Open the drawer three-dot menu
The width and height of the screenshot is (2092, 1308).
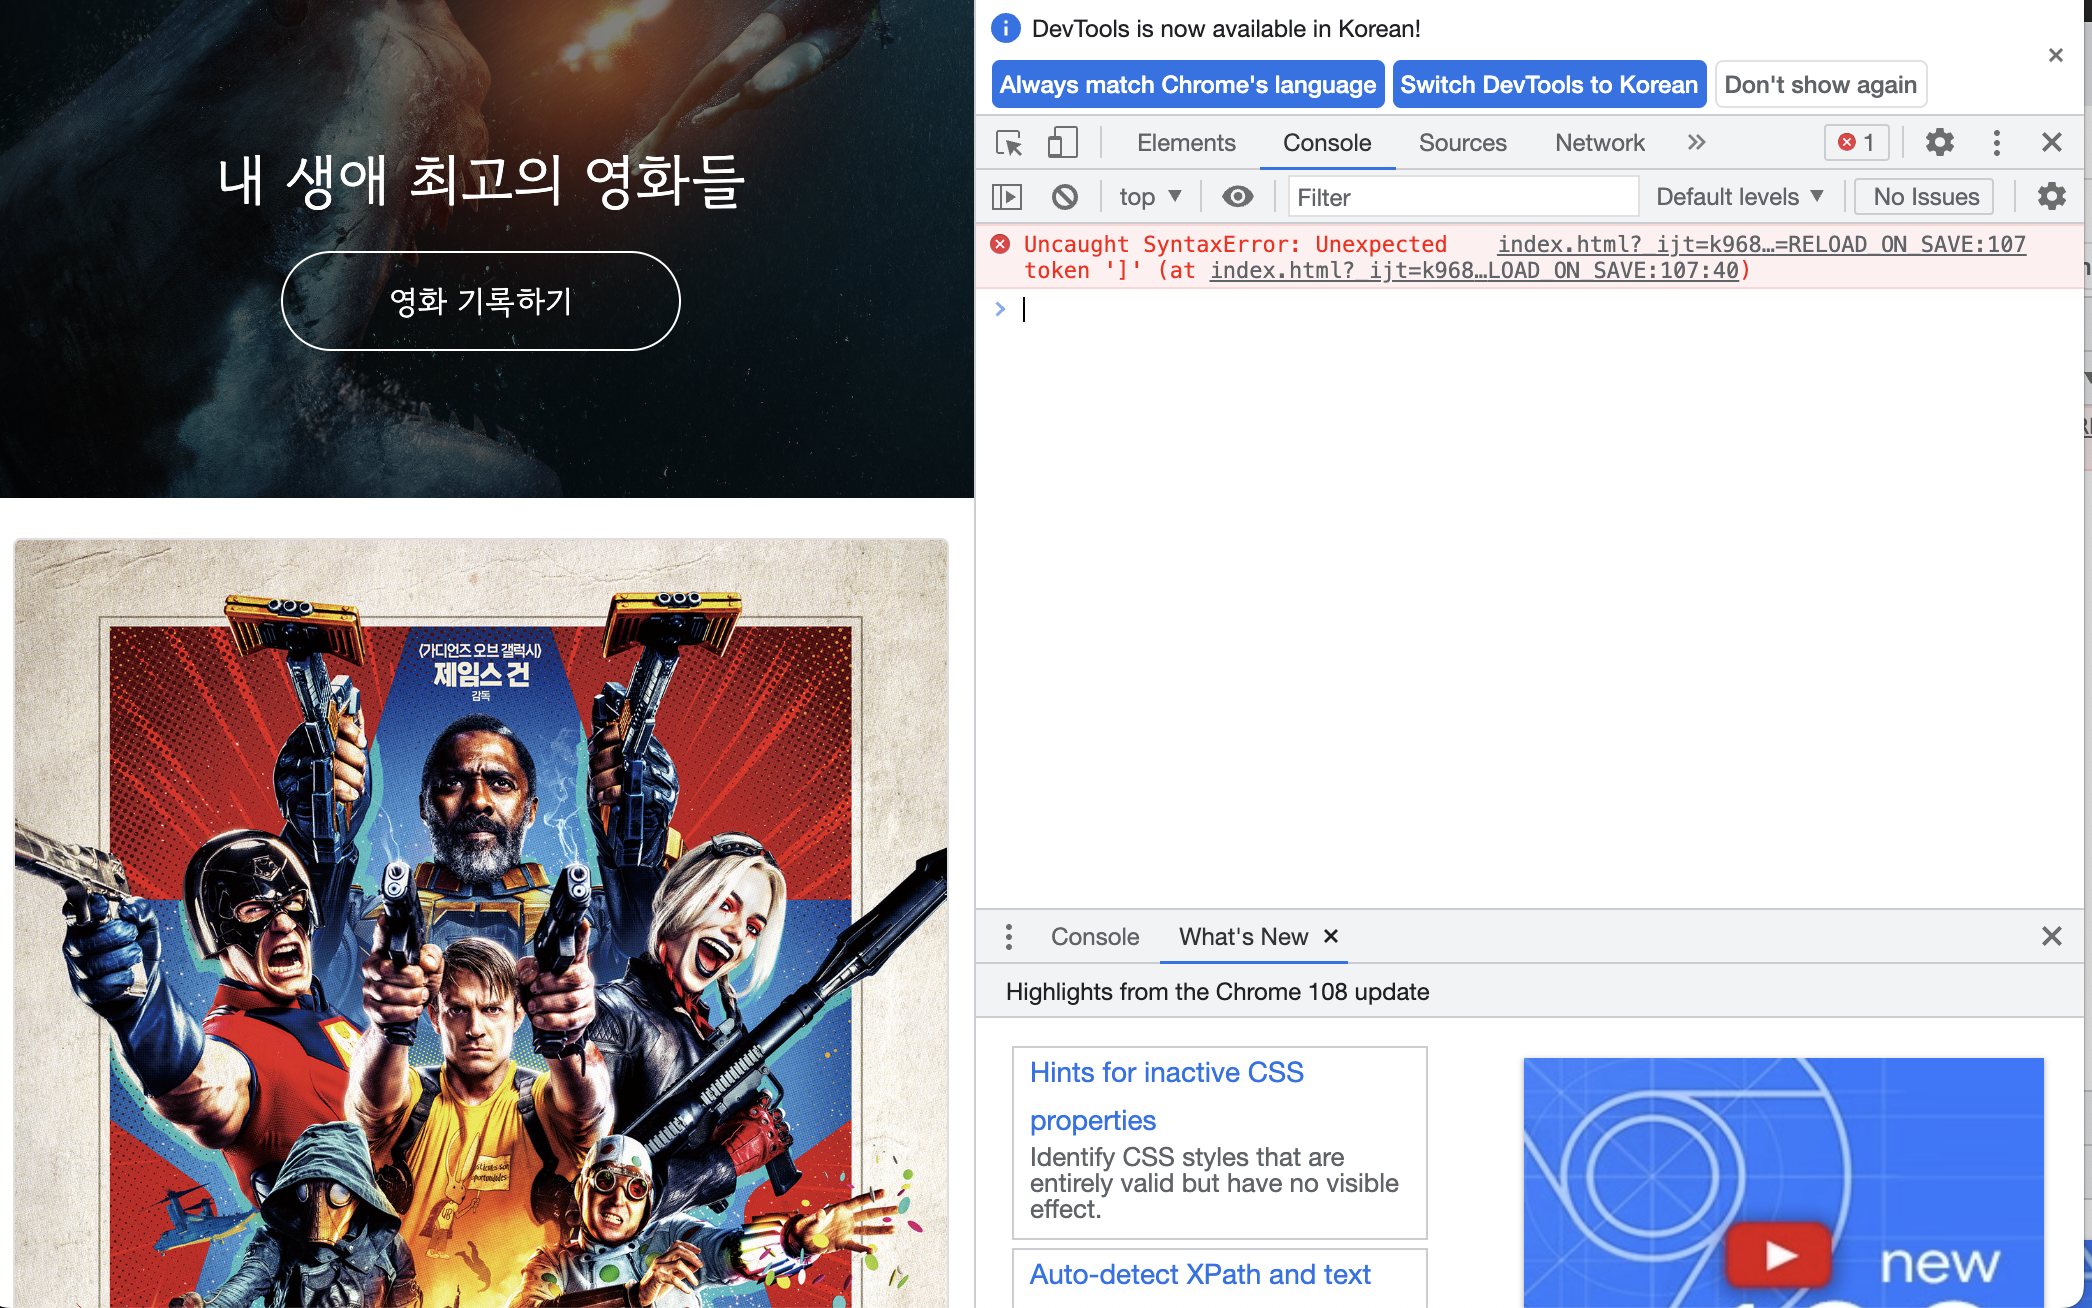click(1008, 937)
